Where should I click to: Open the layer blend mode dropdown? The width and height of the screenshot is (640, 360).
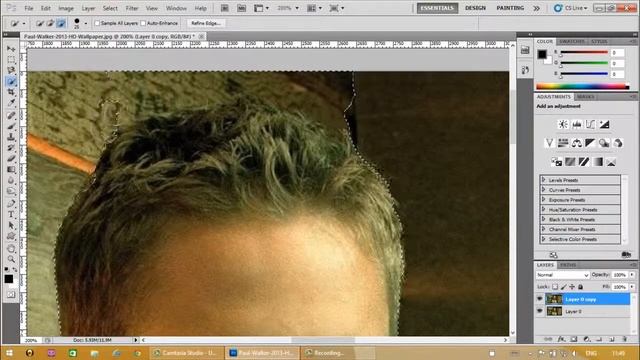(562, 275)
